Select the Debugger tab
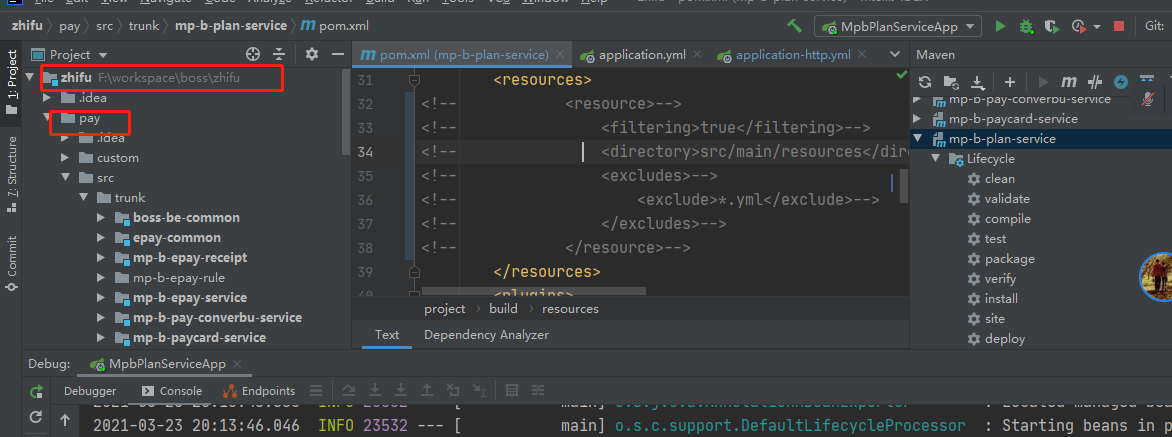 [x=90, y=391]
